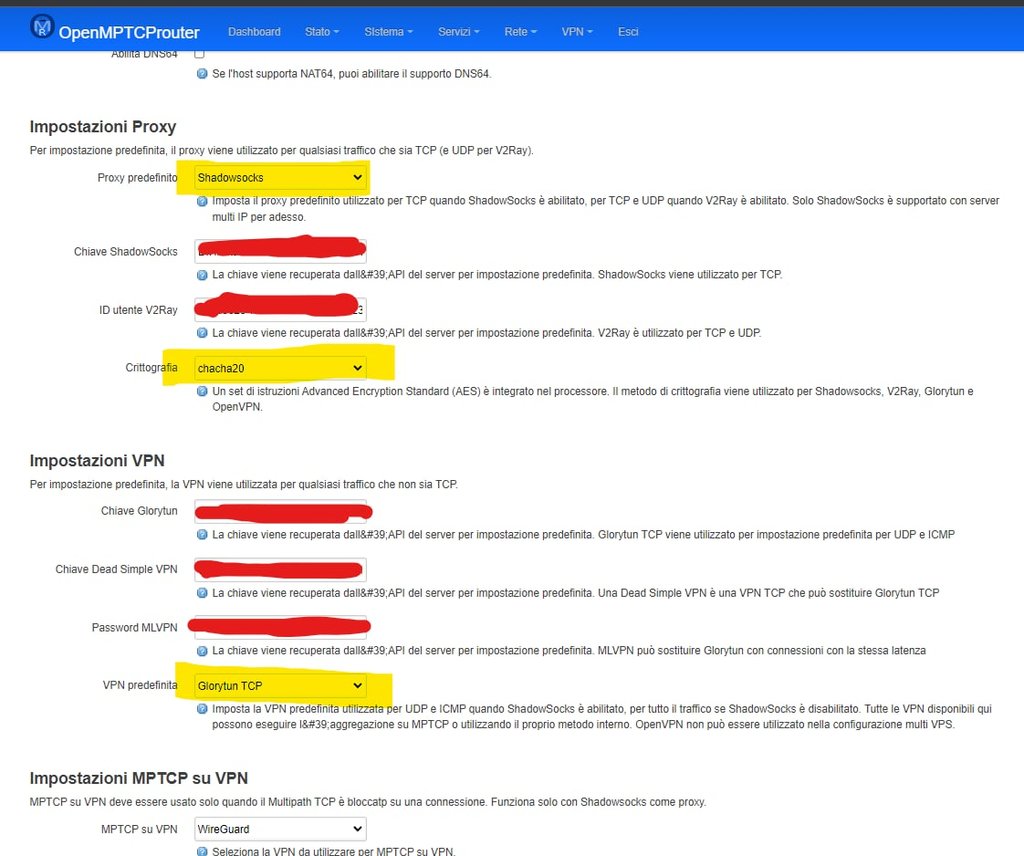Click the info icon under Chiave Glorytun
The height and width of the screenshot is (856, 1024).
(x=202, y=535)
